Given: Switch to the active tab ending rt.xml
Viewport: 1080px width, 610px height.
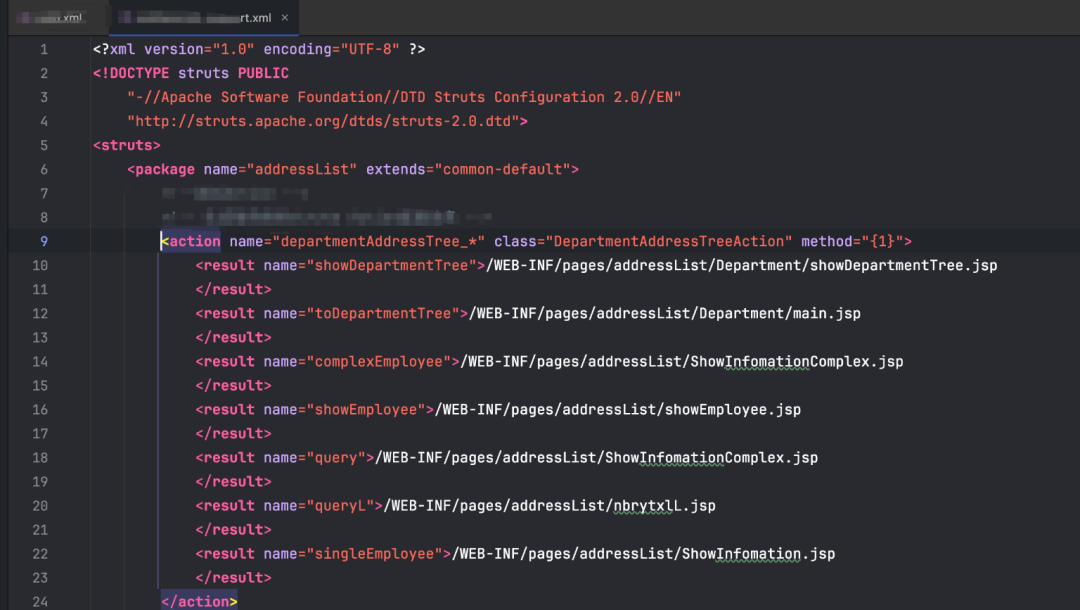Looking at the screenshot, I should click(x=203, y=18).
